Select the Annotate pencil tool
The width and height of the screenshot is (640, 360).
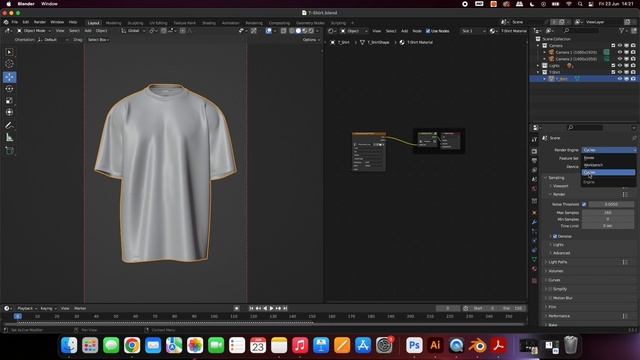pyautogui.click(x=9, y=125)
